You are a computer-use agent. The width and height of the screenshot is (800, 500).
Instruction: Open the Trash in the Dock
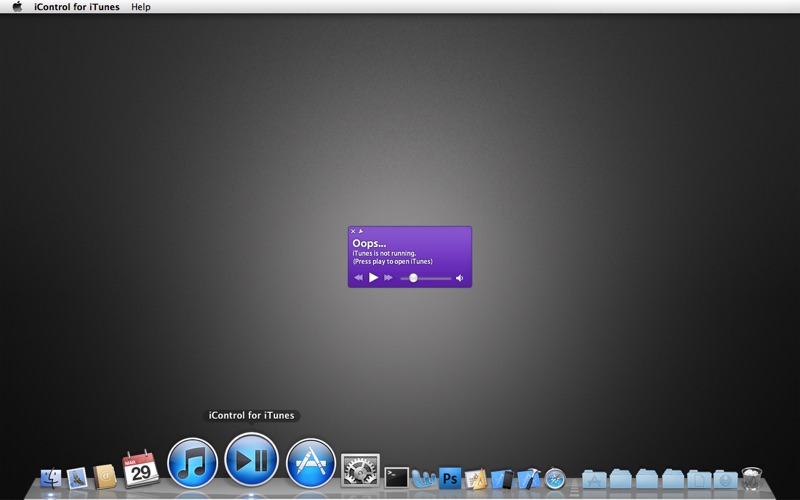click(751, 478)
